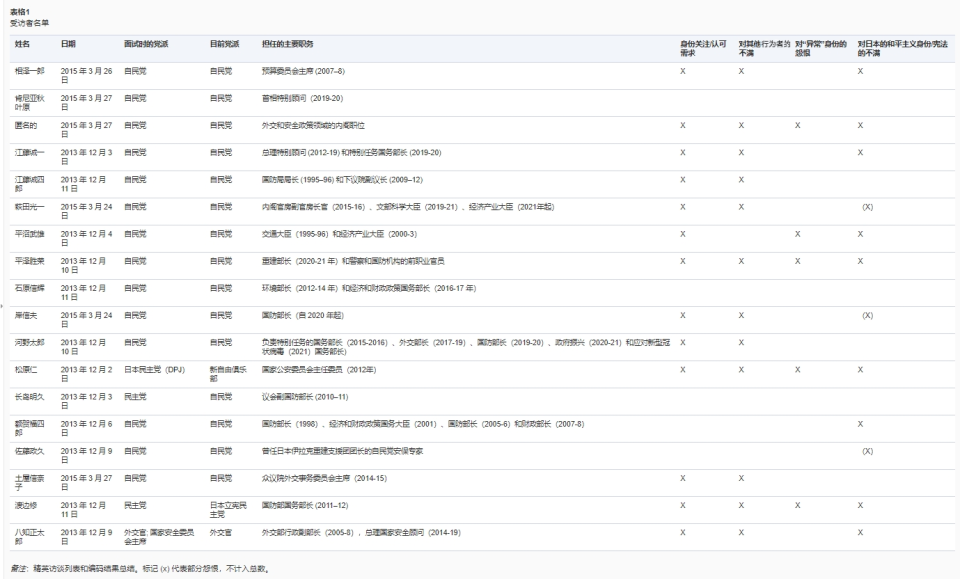Click 国防部国务部长 (2011–12) cell
Image resolution: width=960 pixels, height=579 pixels.
coord(305,505)
